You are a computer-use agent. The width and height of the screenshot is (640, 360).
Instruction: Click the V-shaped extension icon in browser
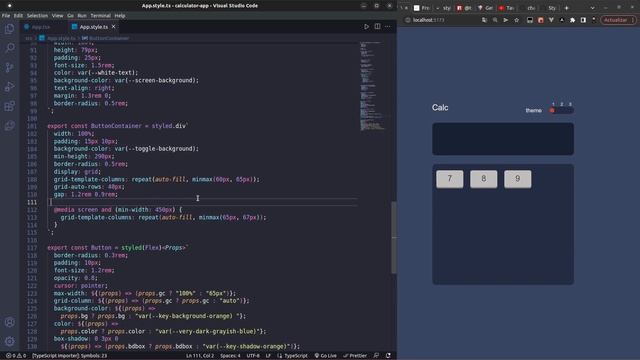(x=551, y=20)
